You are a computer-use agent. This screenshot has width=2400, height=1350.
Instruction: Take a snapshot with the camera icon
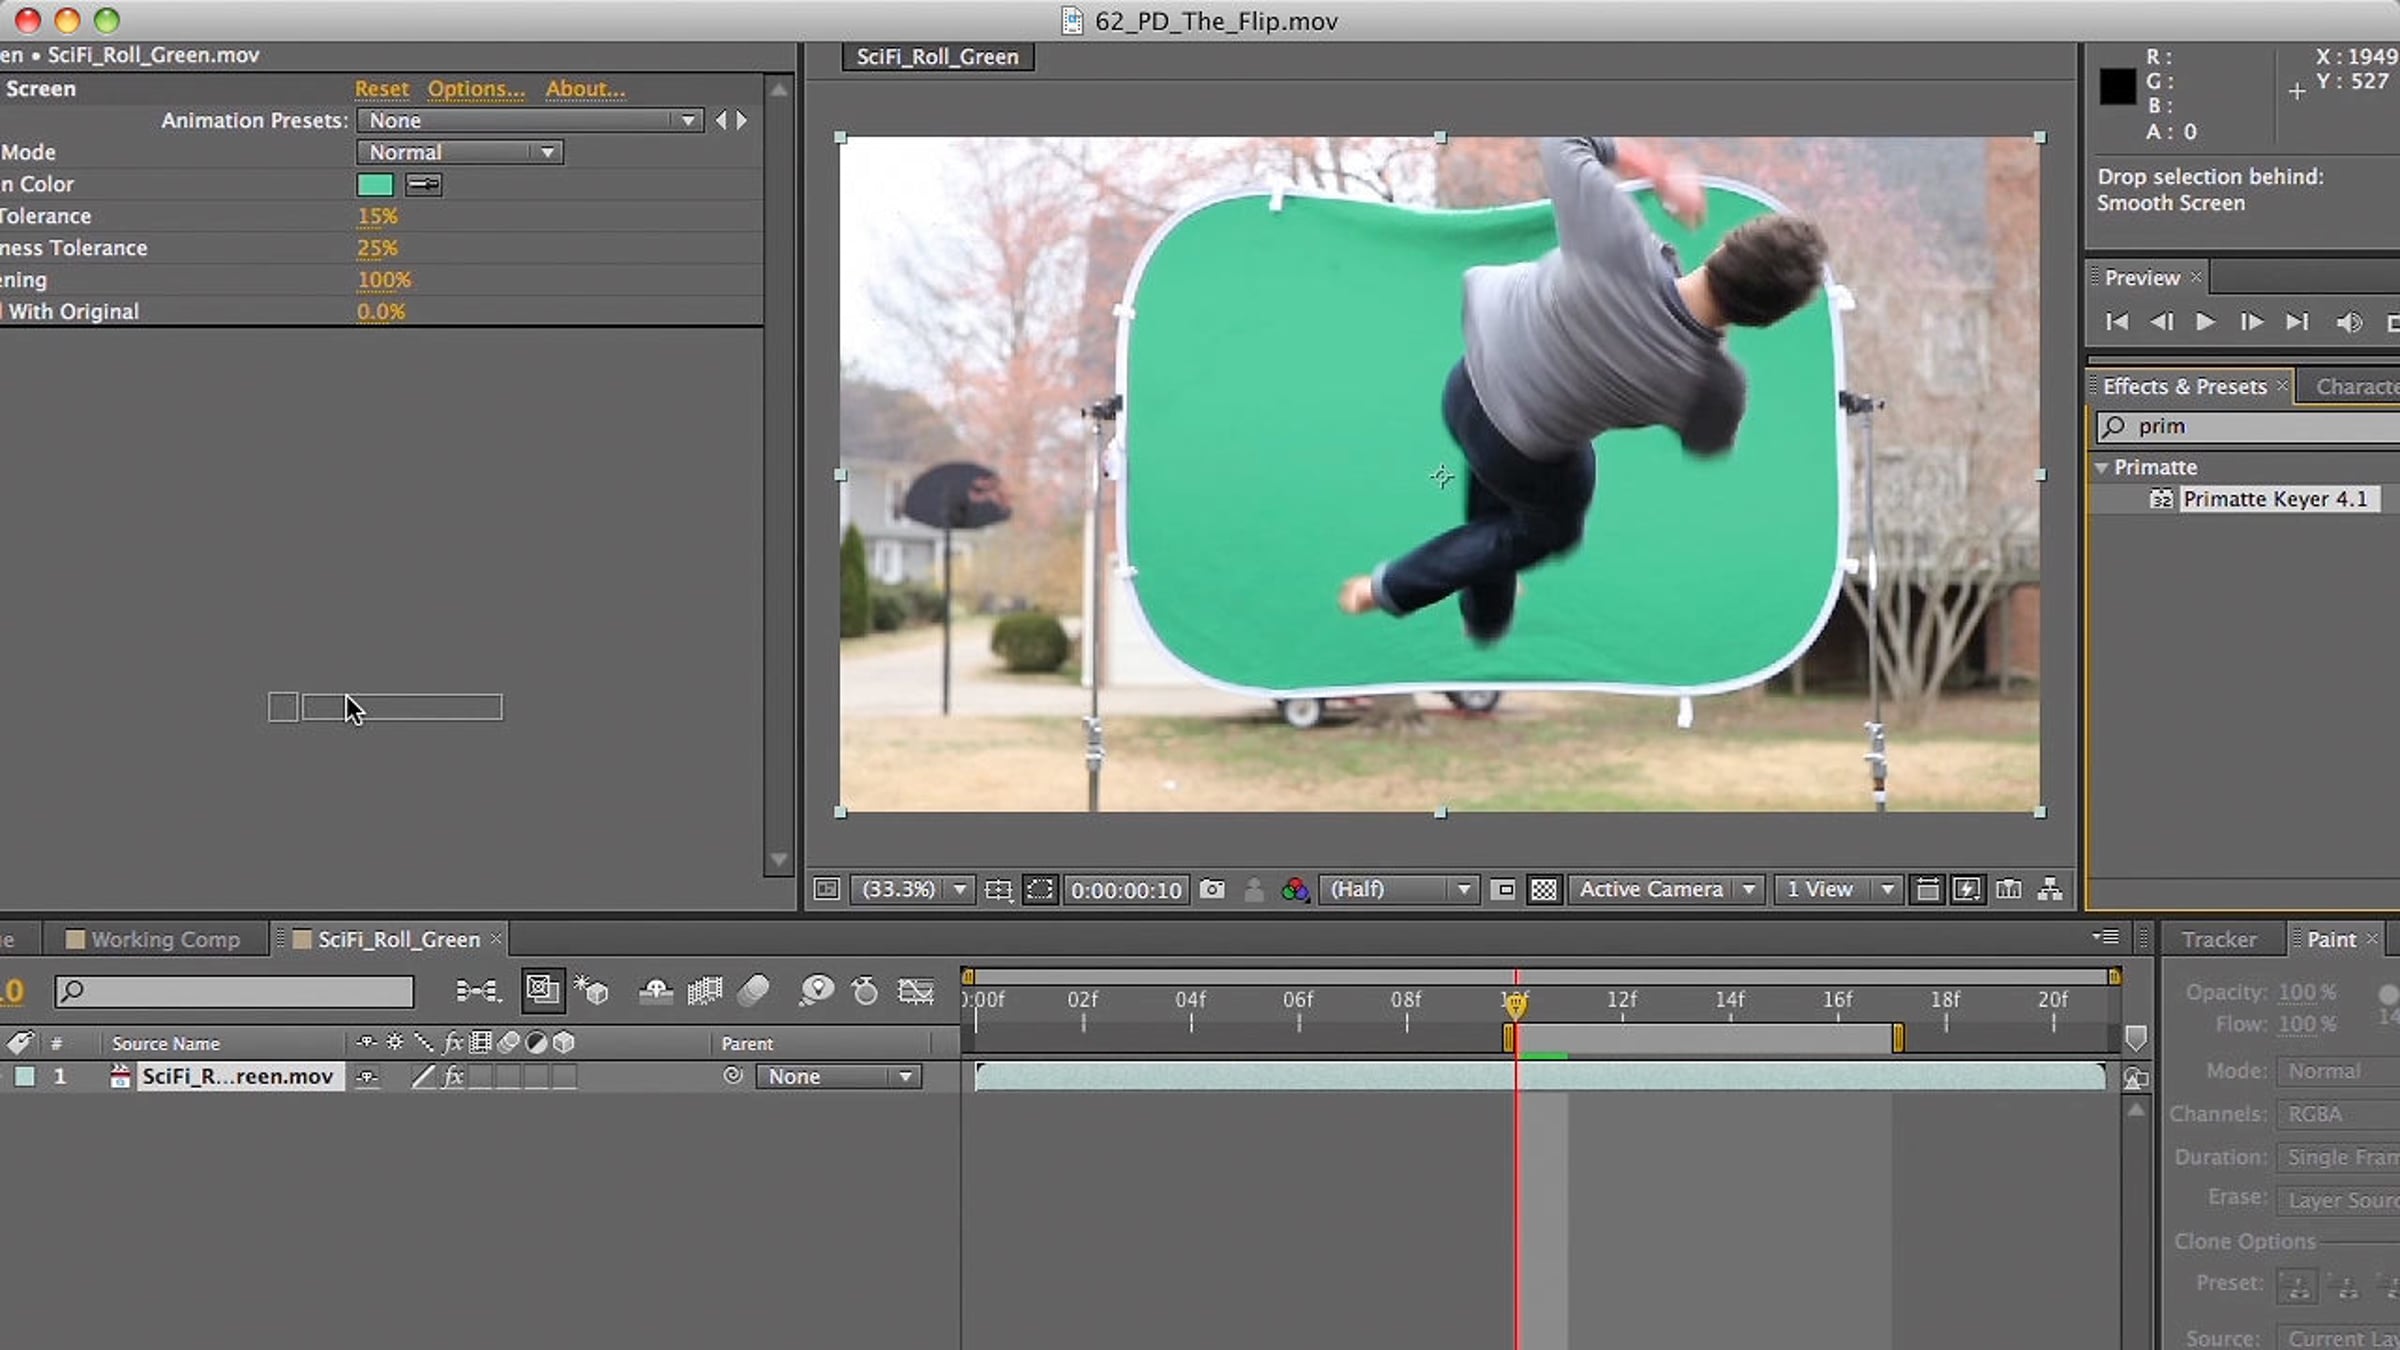point(1212,889)
